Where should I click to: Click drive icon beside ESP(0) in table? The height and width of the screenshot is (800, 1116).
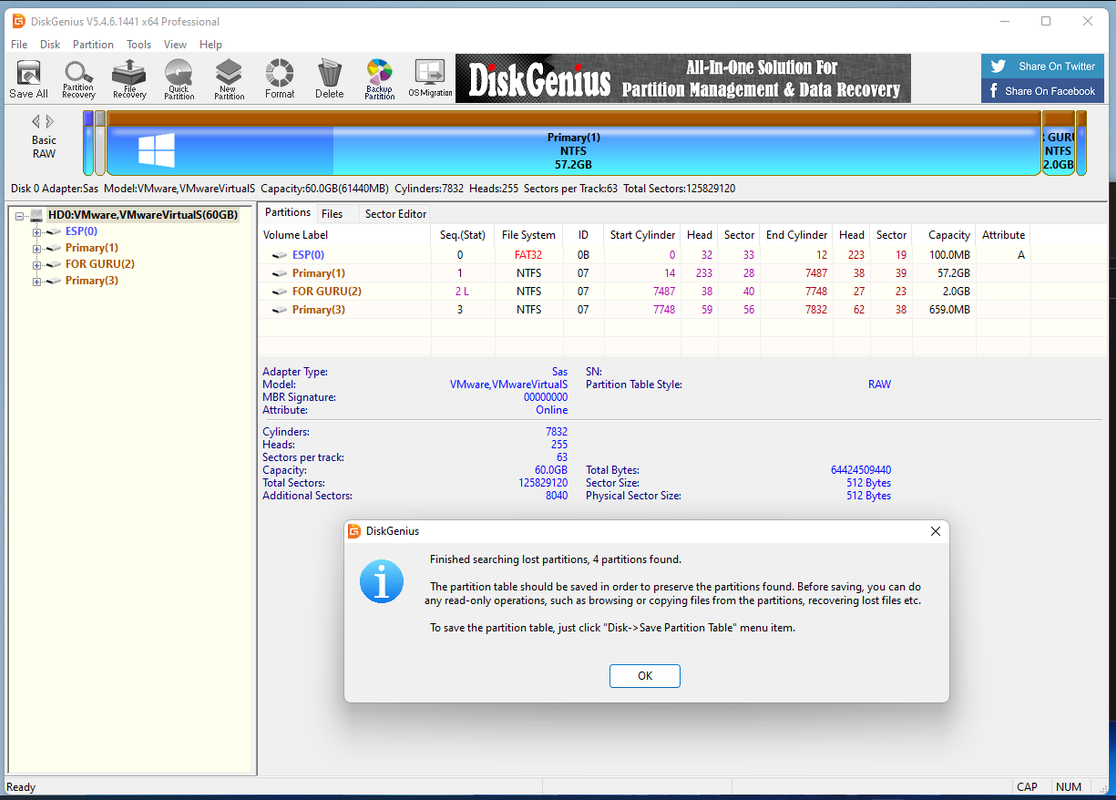pyautogui.click(x=280, y=255)
